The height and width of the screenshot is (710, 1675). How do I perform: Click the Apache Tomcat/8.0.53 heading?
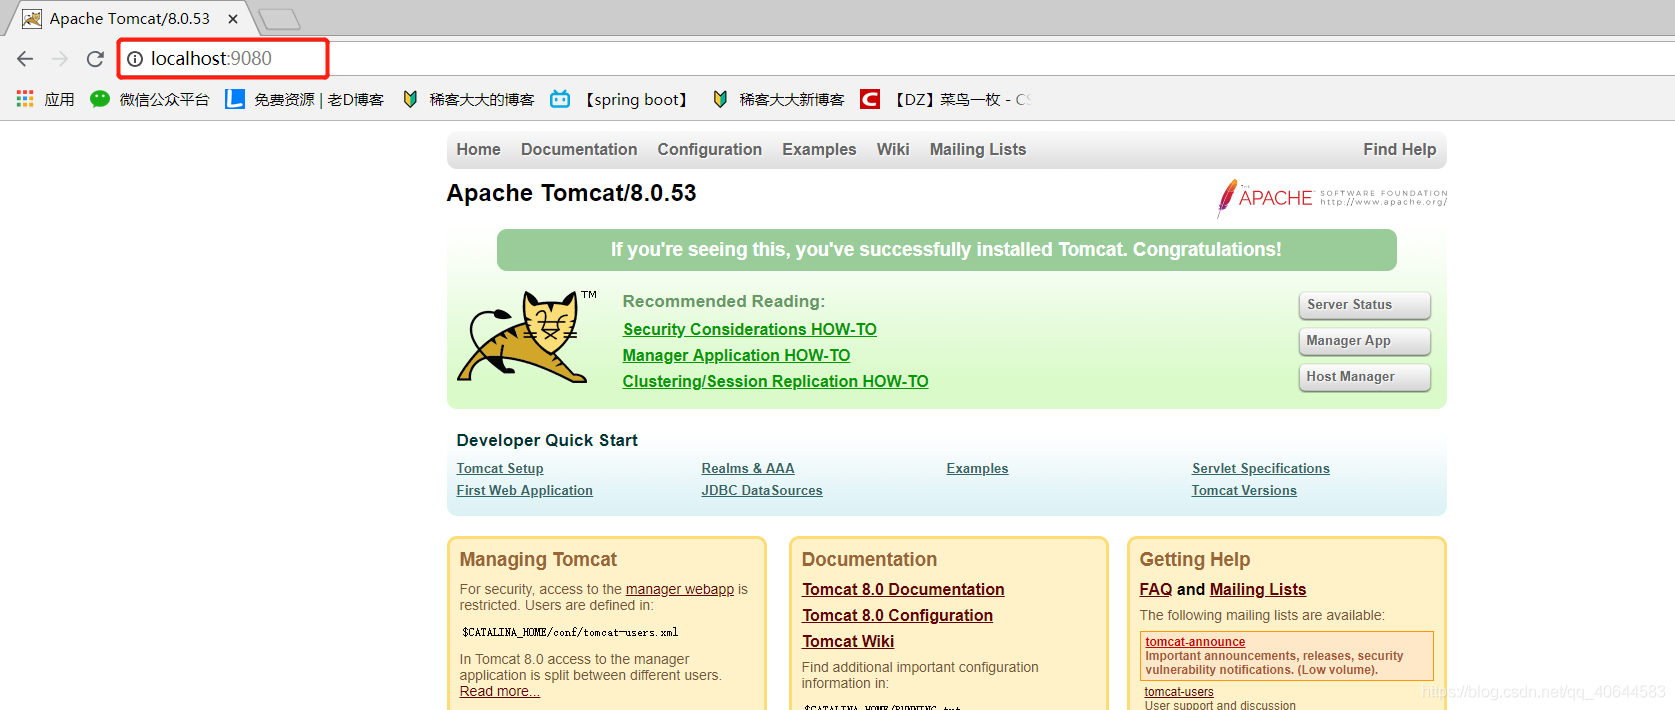[571, 193]
